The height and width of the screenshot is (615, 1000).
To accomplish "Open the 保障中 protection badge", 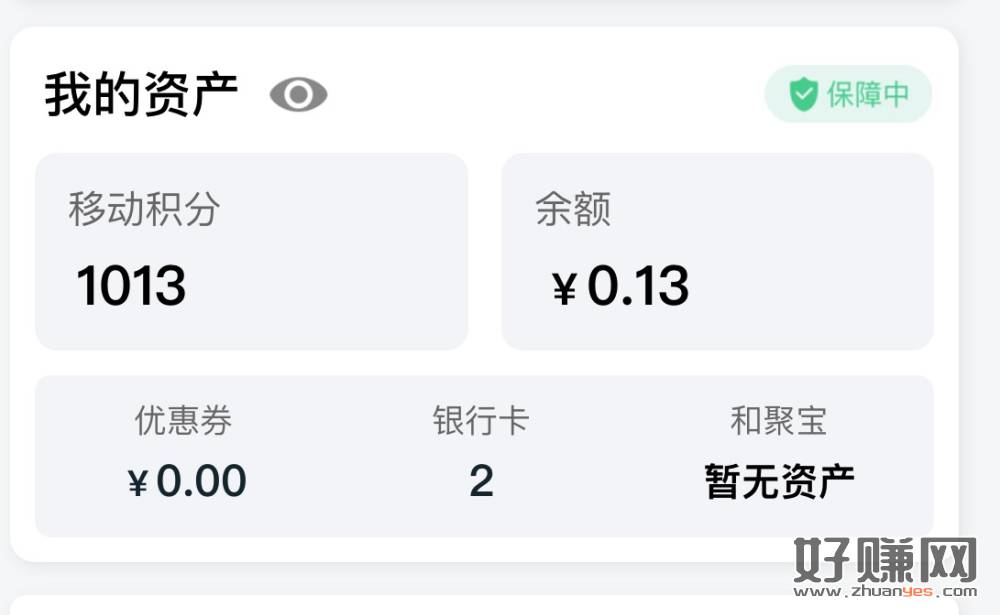I will click(x=848, y=94).
